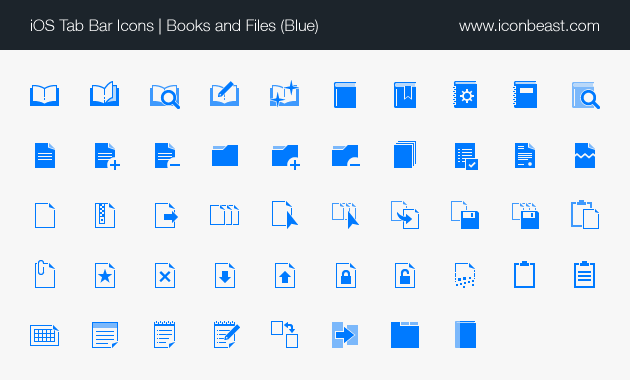Click the clipboard with text lines icon
Screen dimensions: 630x380
[585, 275]
